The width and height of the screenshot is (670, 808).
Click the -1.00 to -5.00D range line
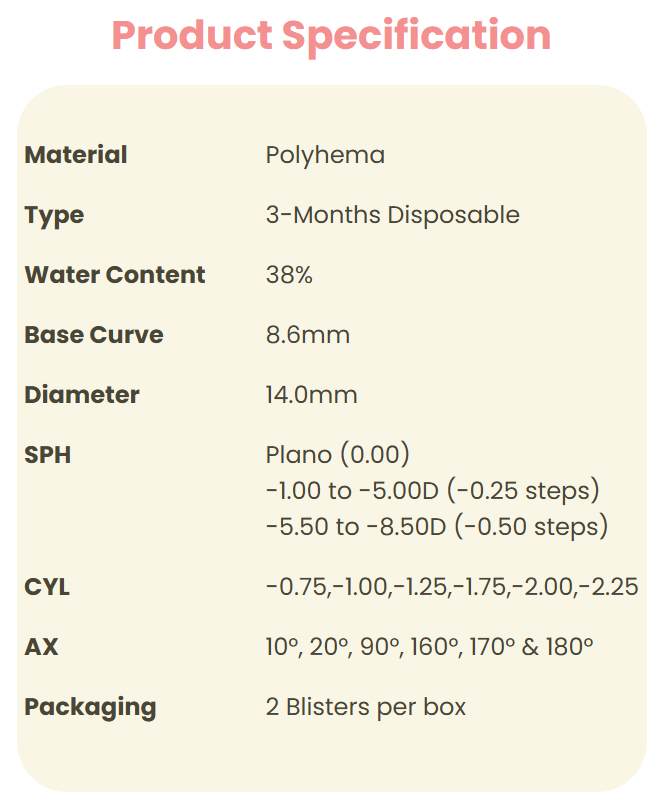point(432,491)
